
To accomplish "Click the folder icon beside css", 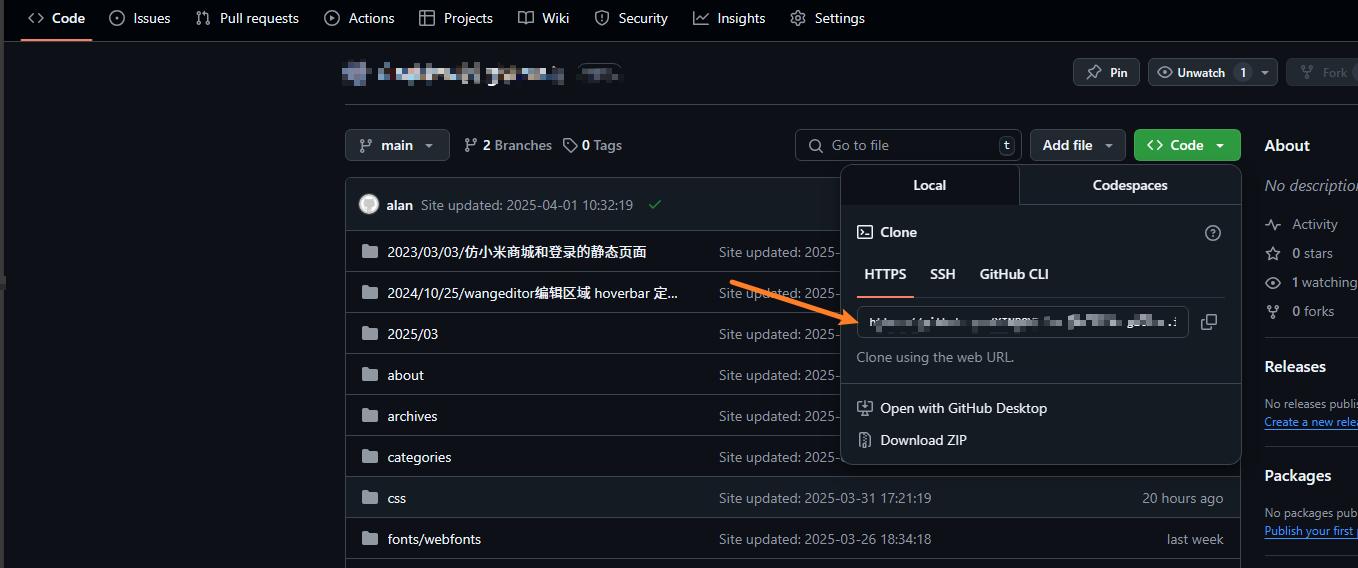I will (370, 497).
